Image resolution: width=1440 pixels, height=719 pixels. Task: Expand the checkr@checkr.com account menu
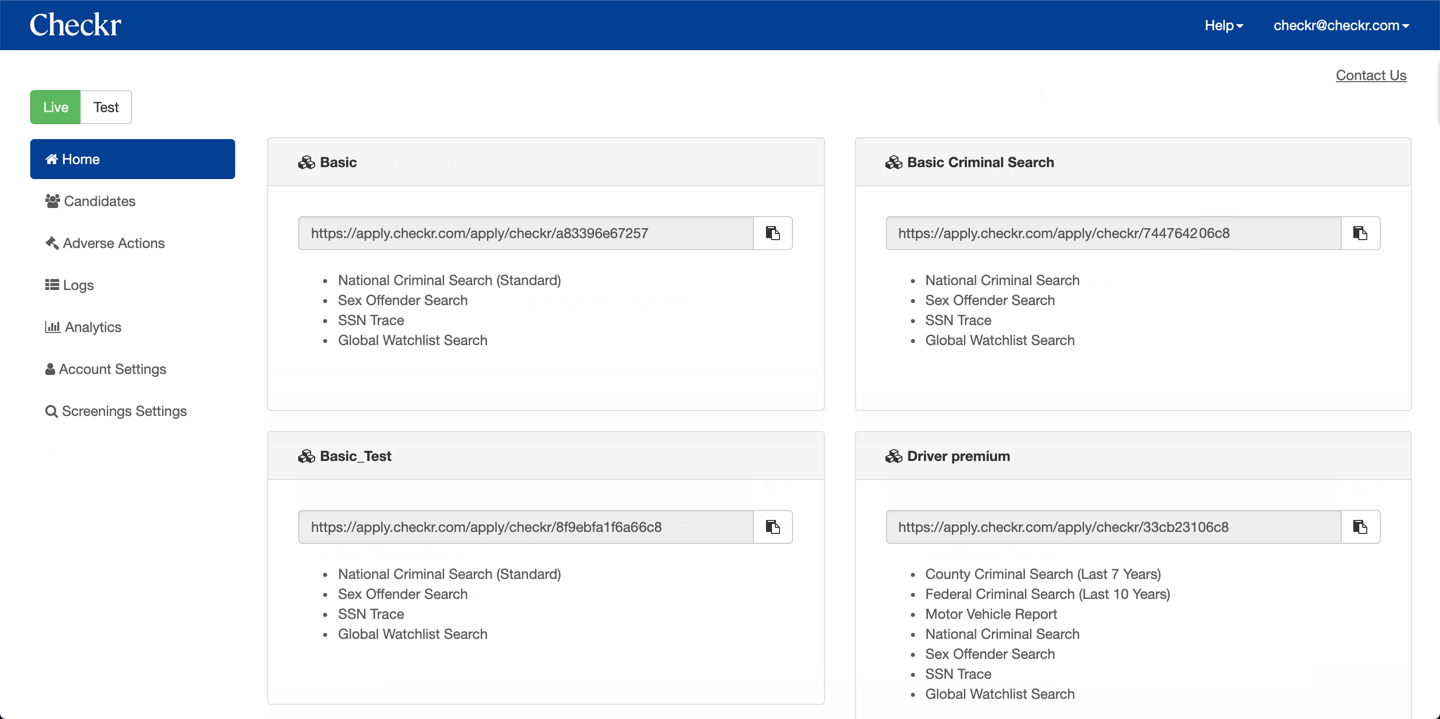(1340, 25)
